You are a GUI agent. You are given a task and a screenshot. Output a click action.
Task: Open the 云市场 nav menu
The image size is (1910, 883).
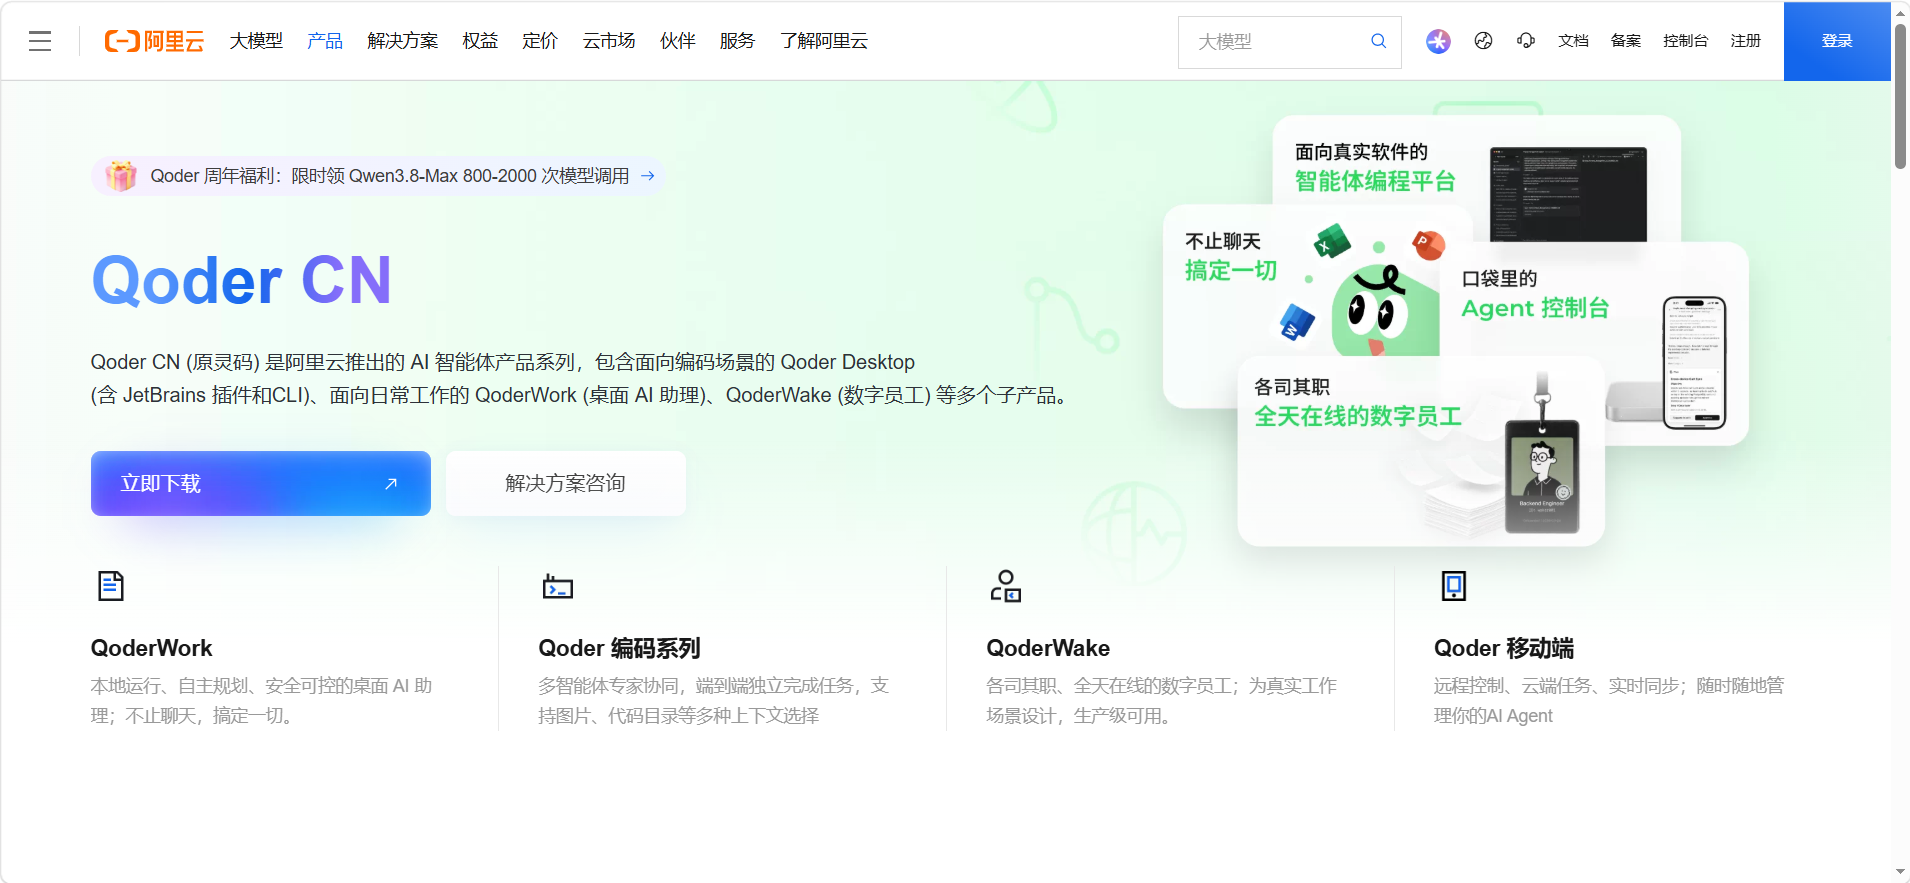(609, 41)
